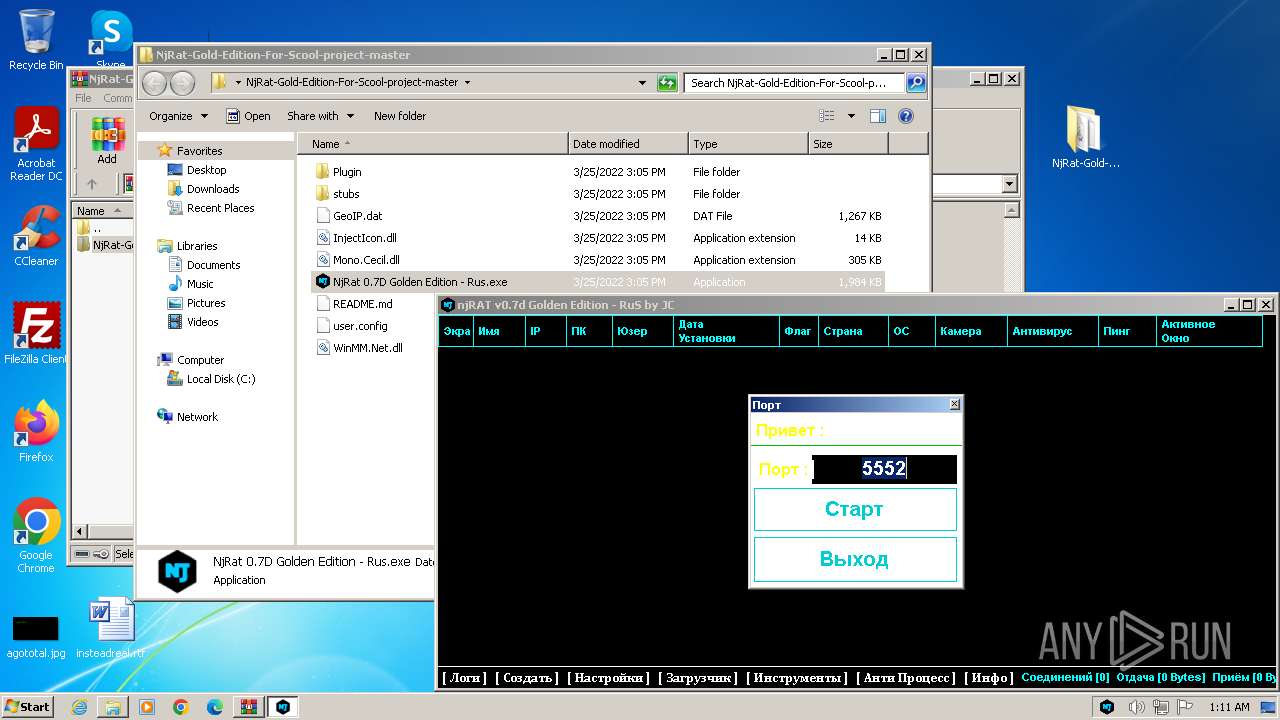Close the Порт dialog

954,404
